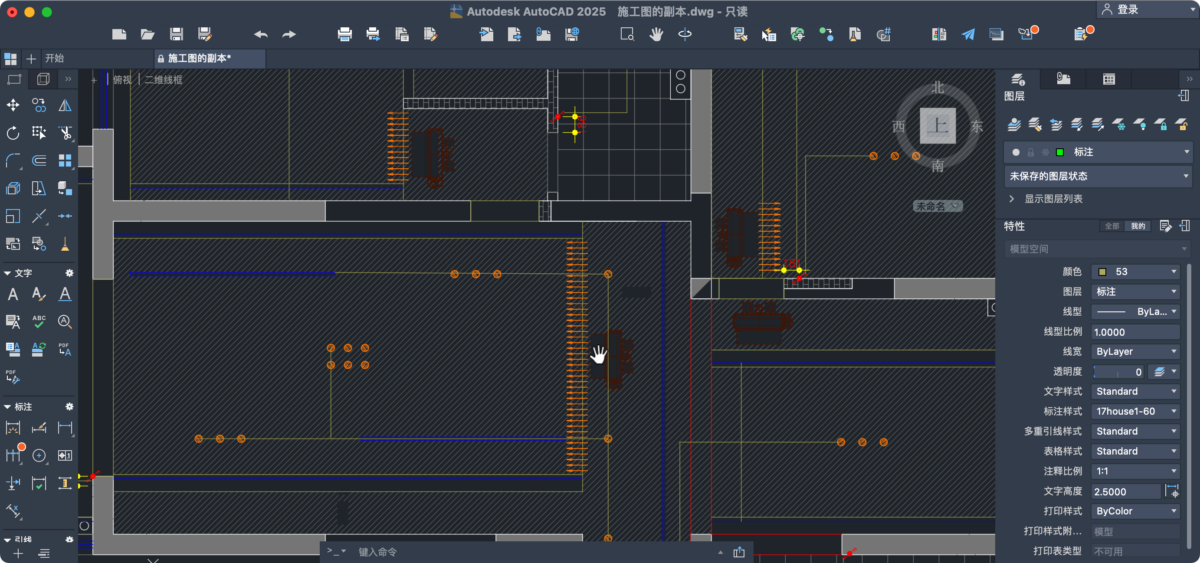Viewport: 1200px width, 563px height.
Task: Select the Array tool
Action: click(65, 160)
